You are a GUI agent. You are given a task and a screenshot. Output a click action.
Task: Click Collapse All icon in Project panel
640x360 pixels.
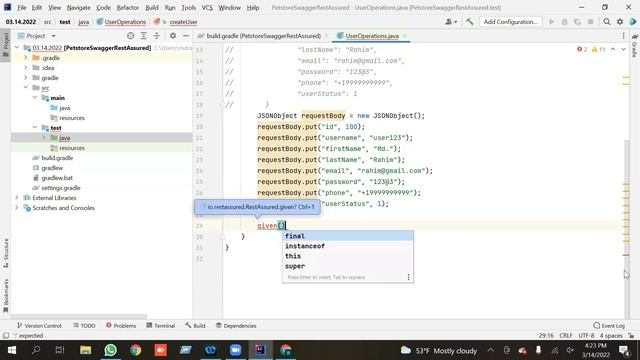click(x=157, y=36)
